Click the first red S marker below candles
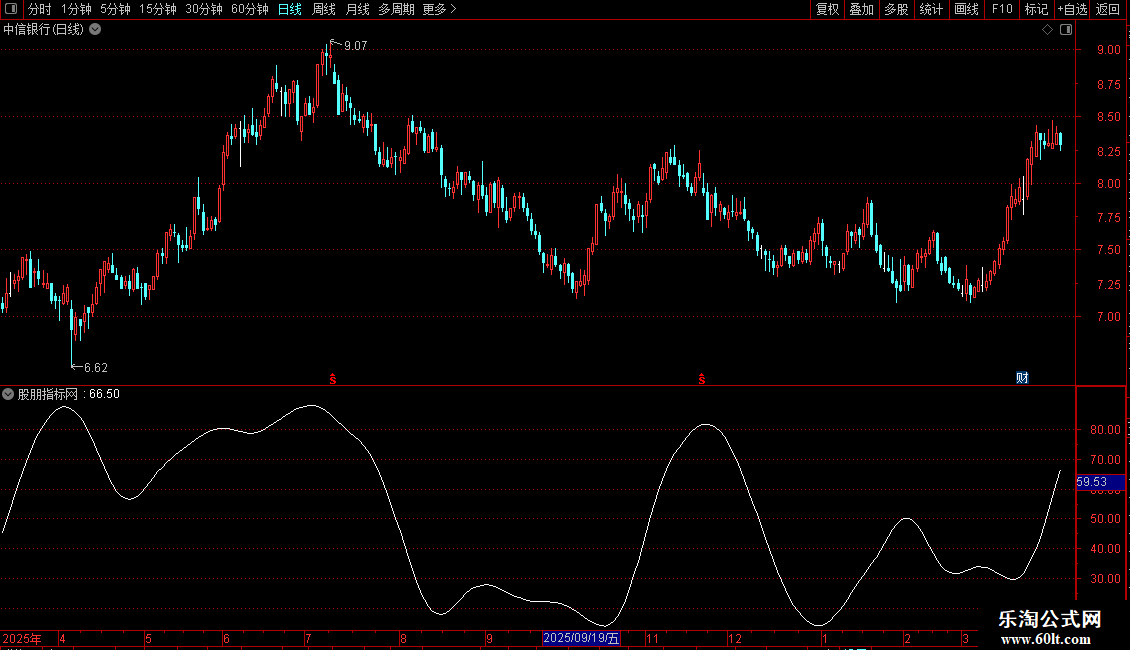Screen dimensions: 1130x650 [333, 379]
